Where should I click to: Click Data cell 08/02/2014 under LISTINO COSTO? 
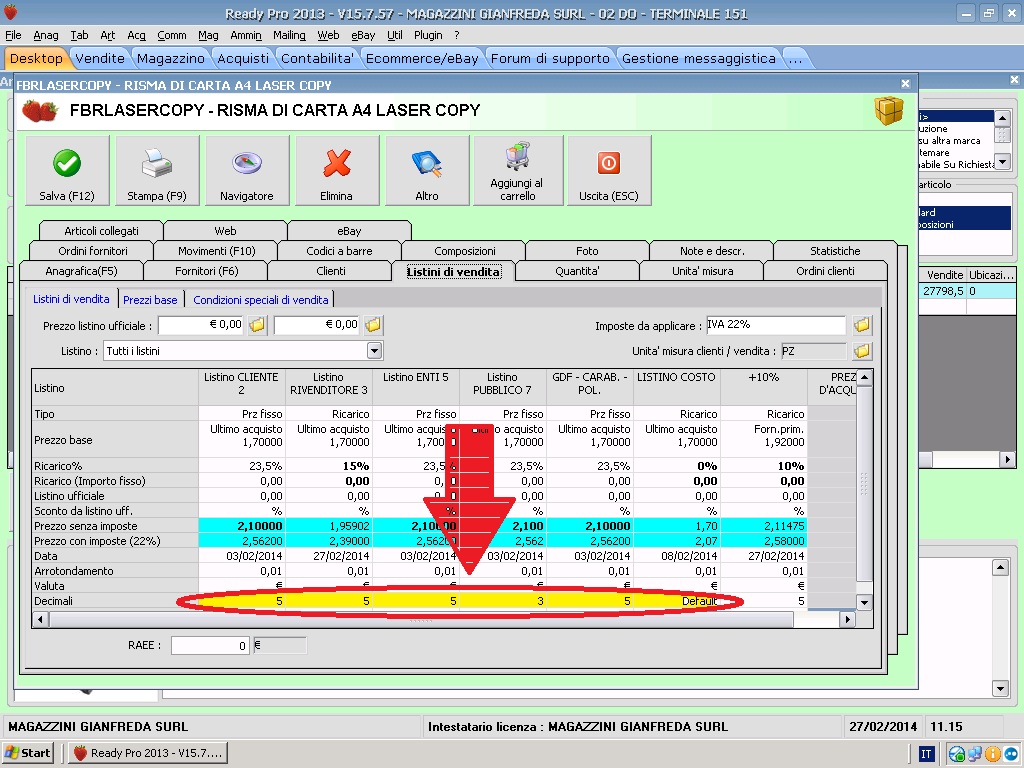(x=677, y=556)
